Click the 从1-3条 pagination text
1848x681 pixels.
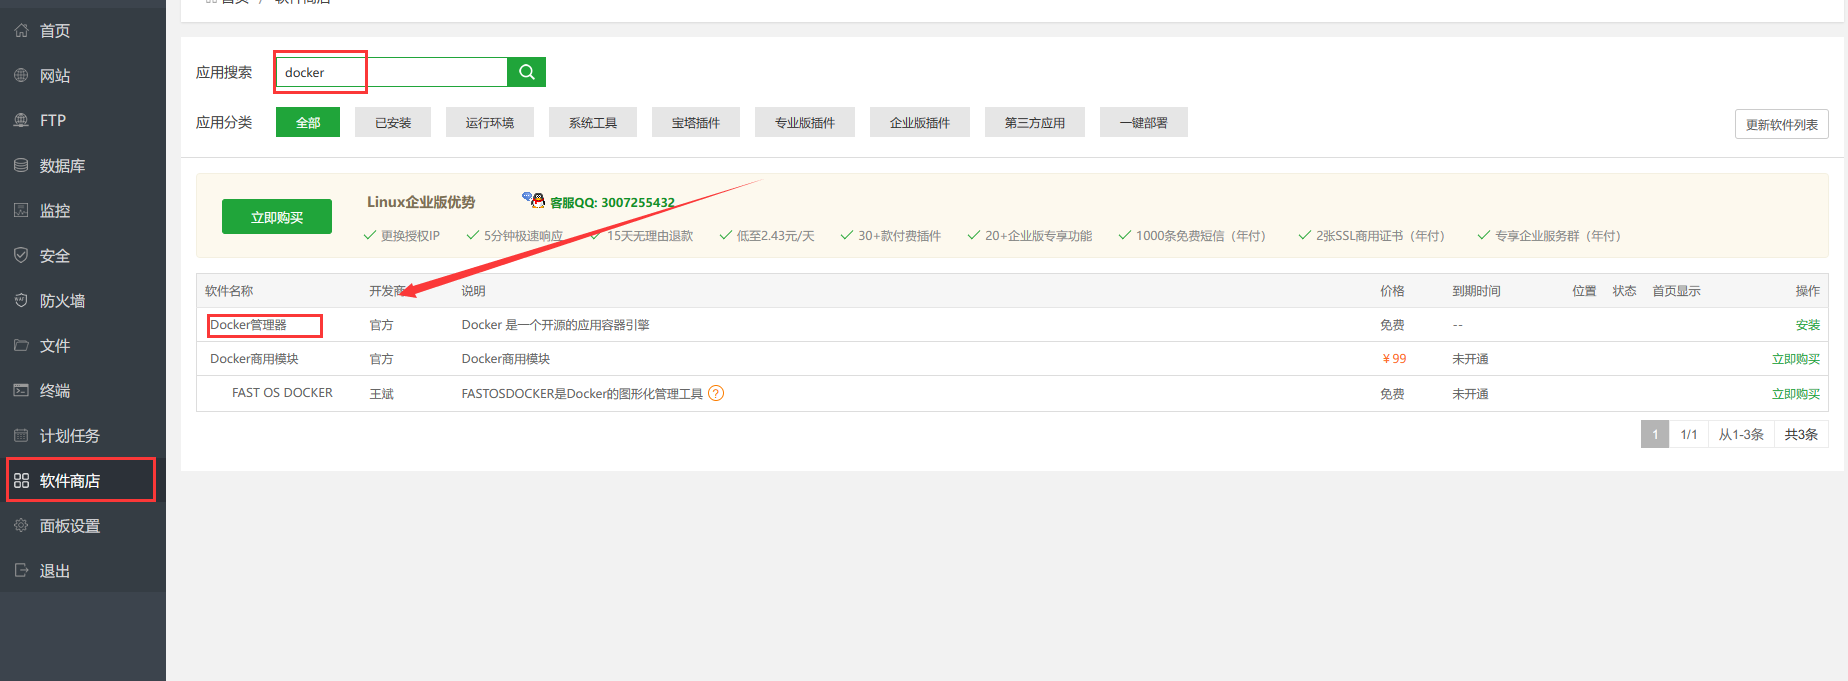1741,434
